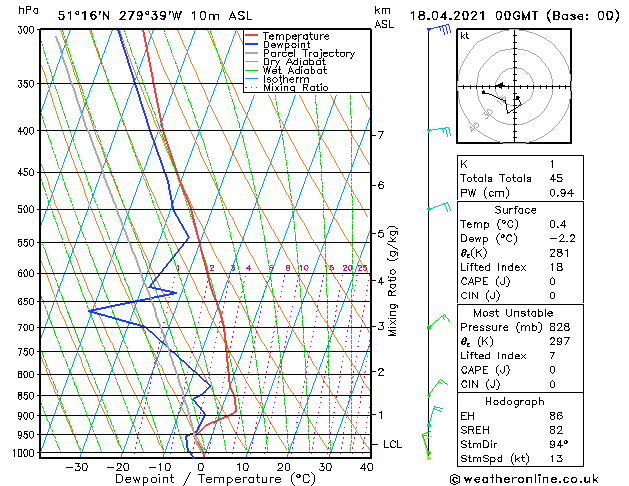Click the coordinates '51°16'N 279°39'W' title
Viewport: 629px width, 486px height.
click(x=120, y=16)
